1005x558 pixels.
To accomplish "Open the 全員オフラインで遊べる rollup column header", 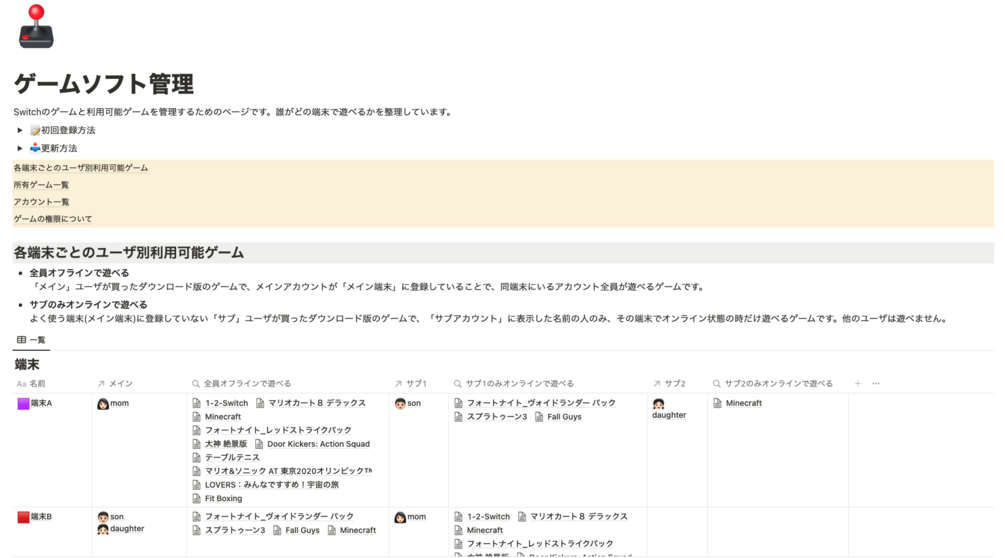I will pos(241,384).
